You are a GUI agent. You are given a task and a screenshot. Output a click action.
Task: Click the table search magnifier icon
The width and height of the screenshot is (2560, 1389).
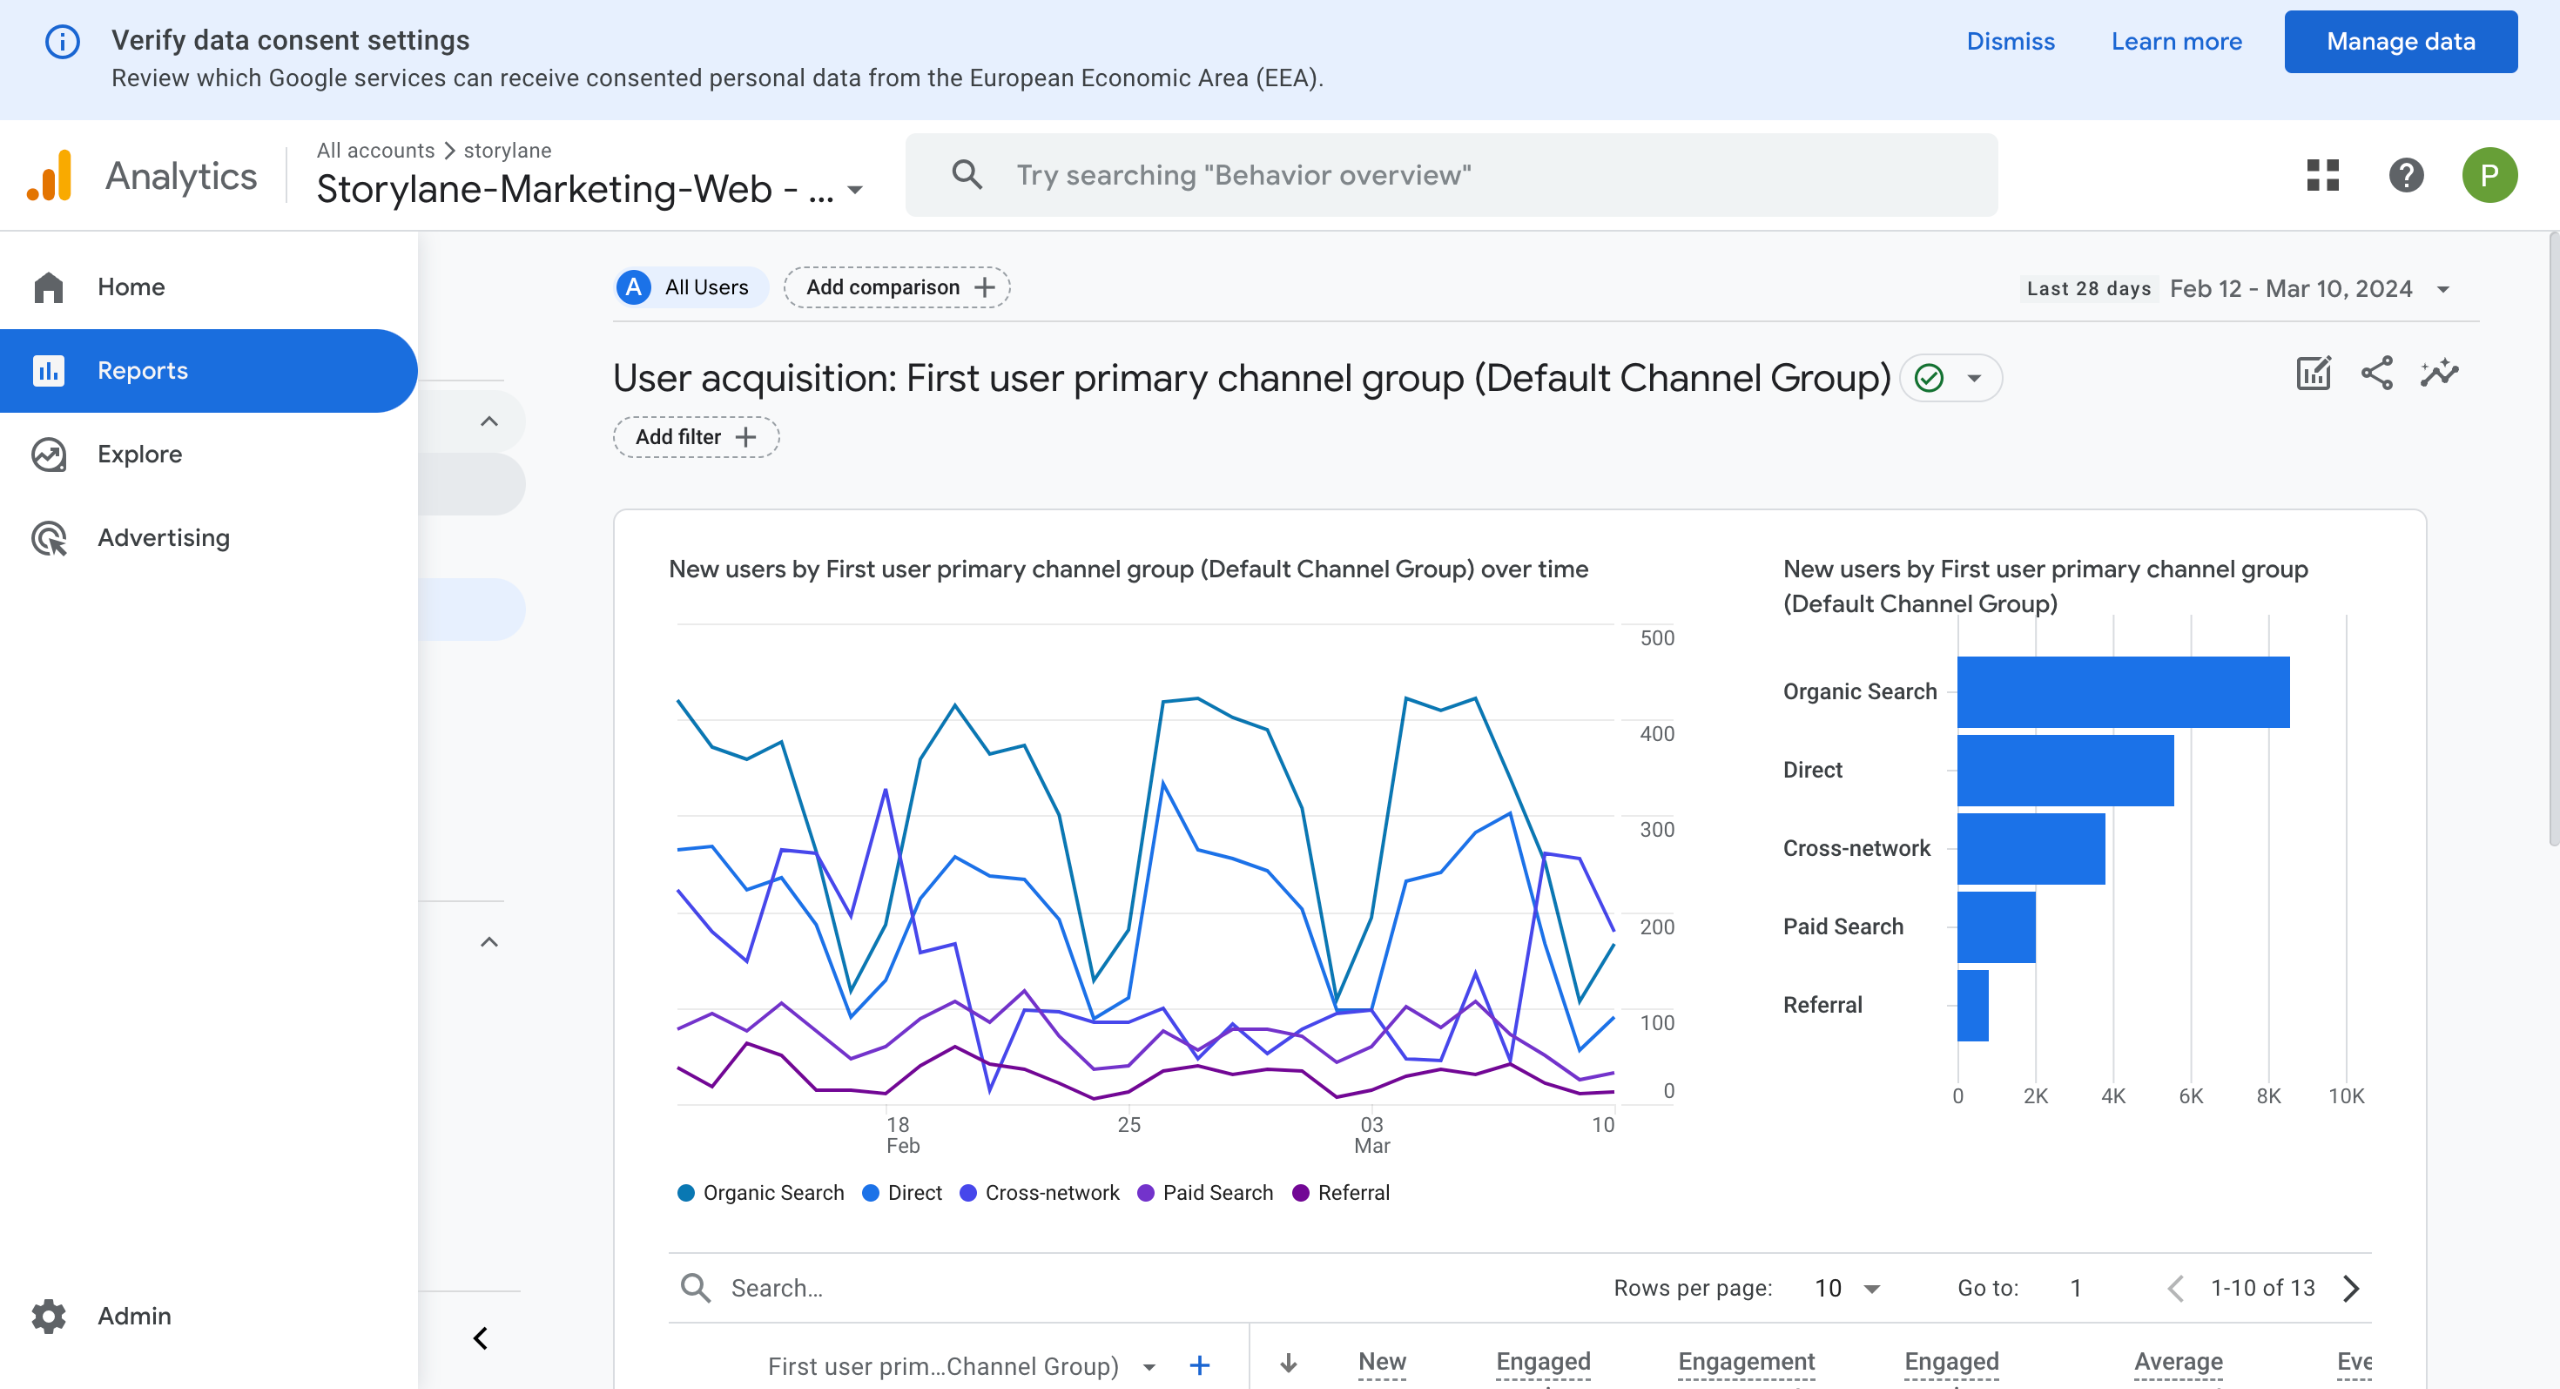[x=696, y=1288]
